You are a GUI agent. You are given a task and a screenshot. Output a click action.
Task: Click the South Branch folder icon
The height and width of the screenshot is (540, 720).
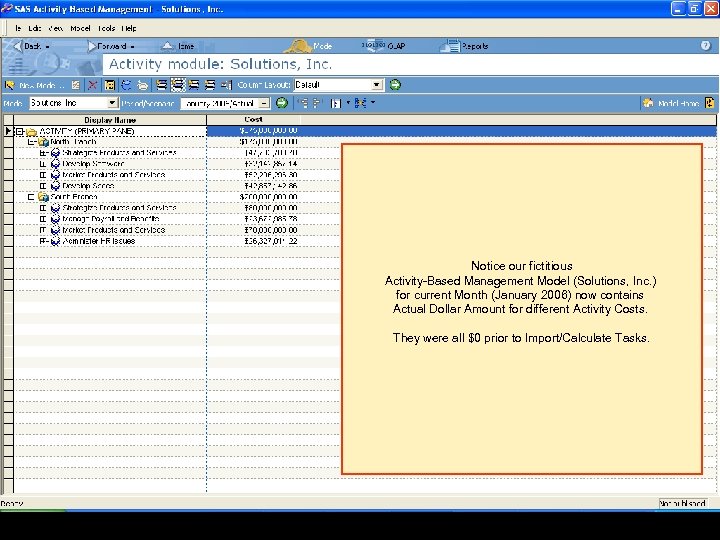(44, 197)
